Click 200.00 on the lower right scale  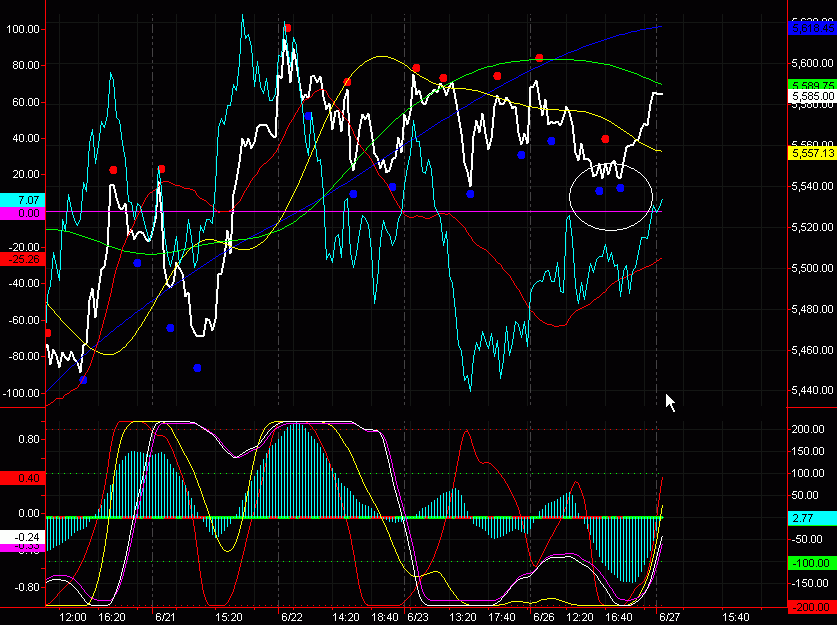click(807, 429)
